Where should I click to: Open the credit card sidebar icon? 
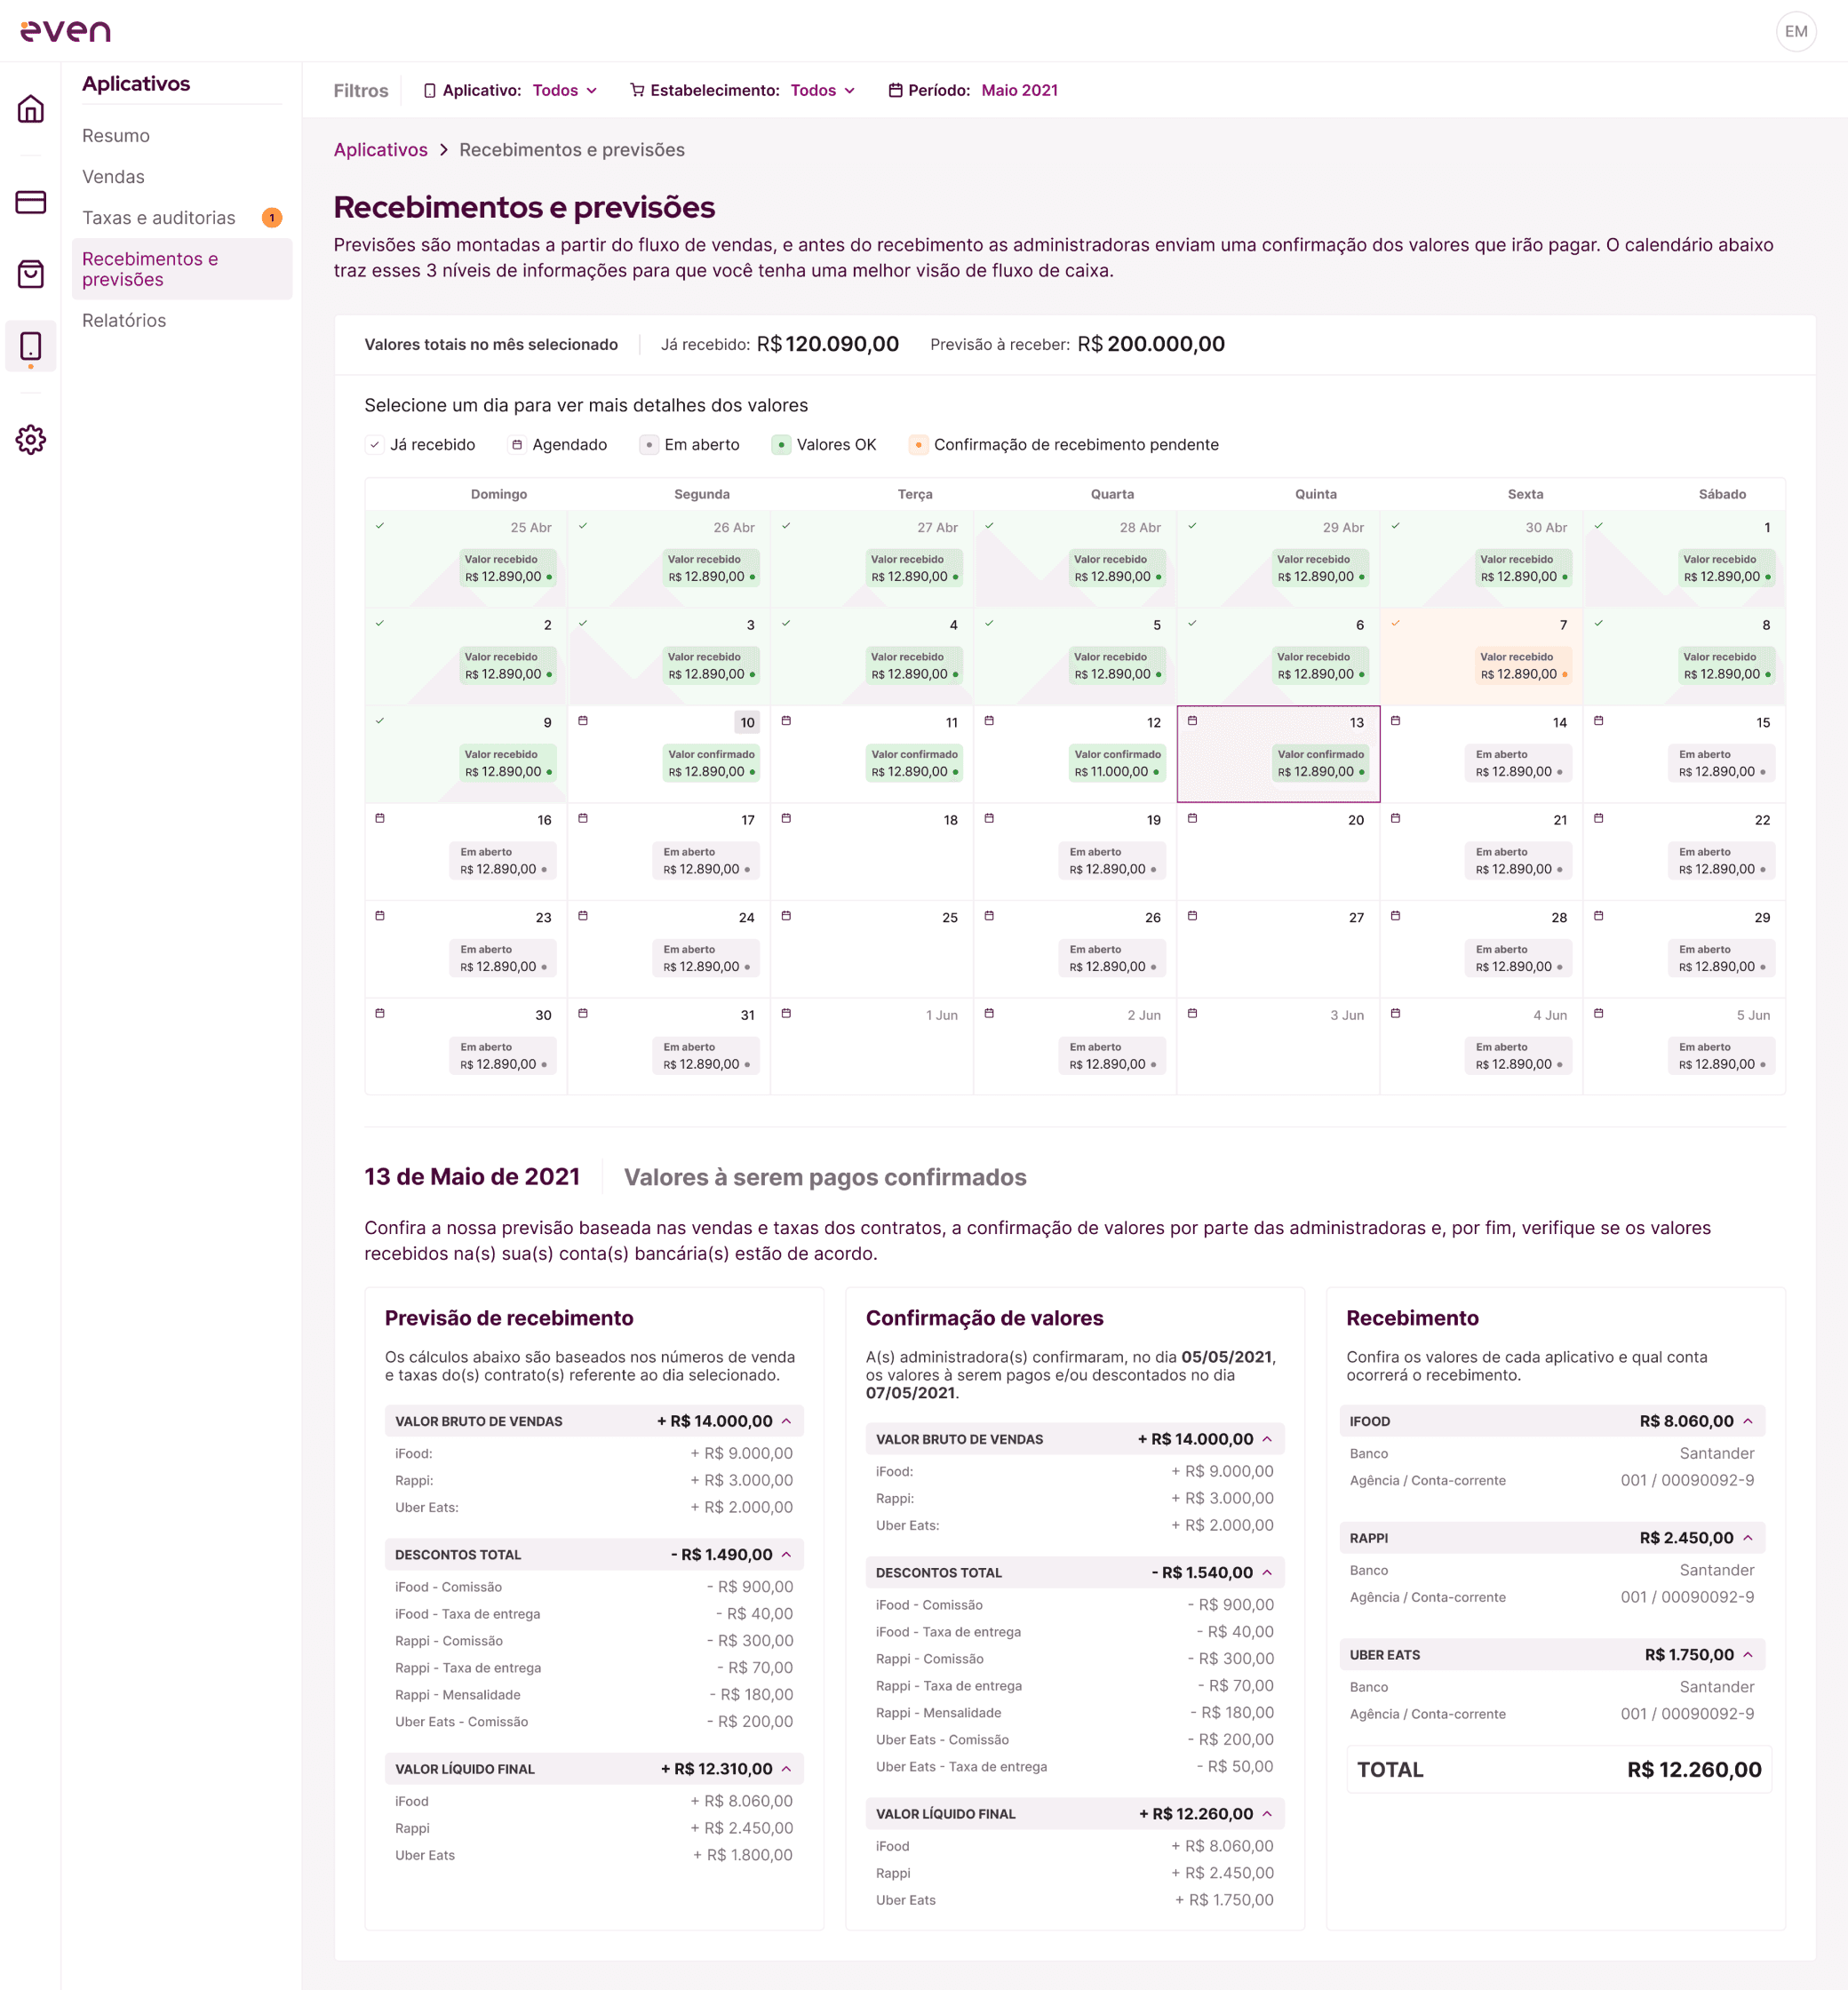[31, 202]
